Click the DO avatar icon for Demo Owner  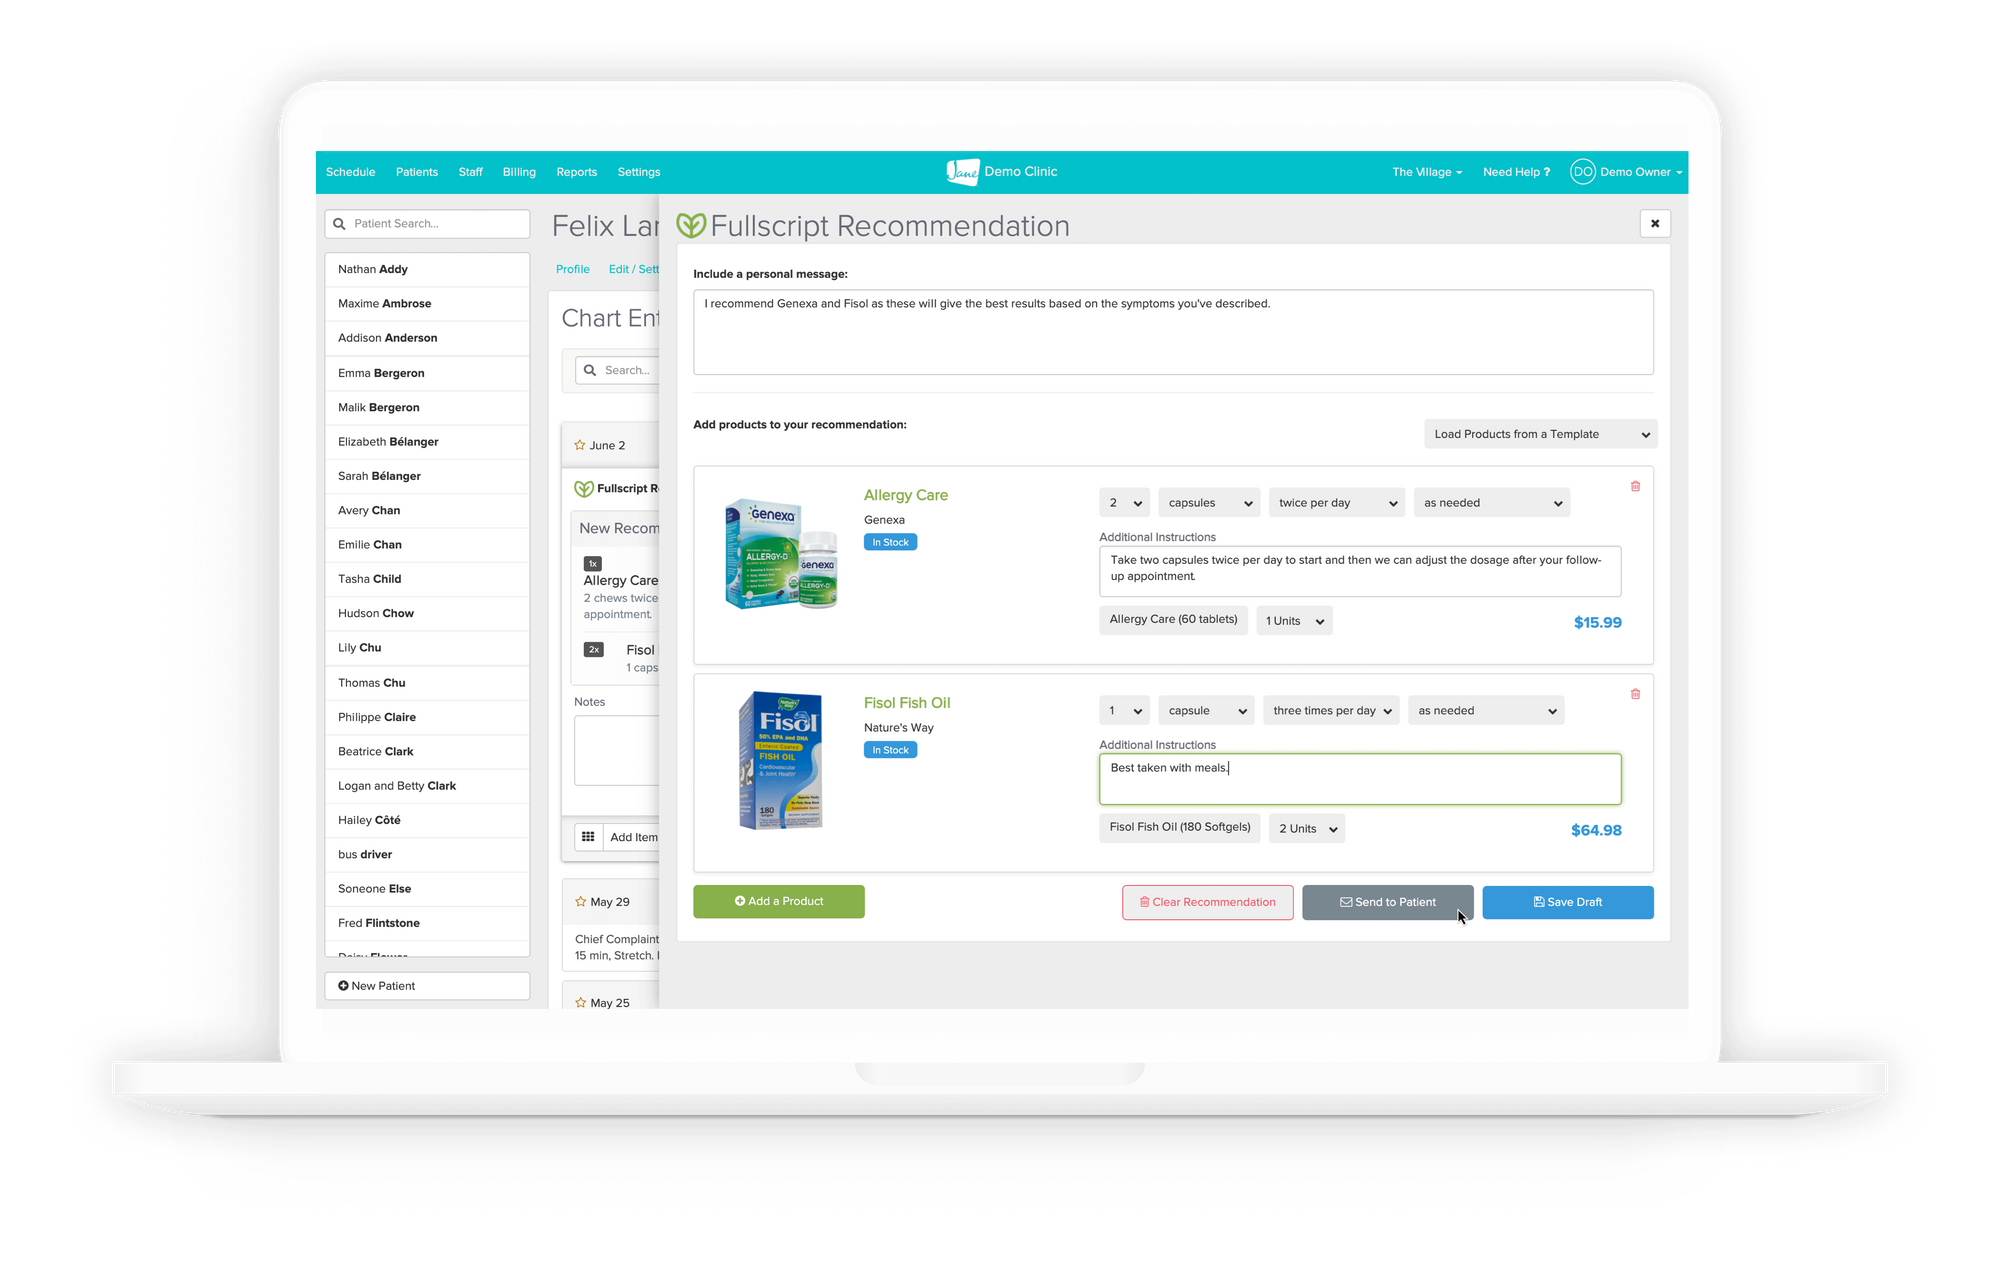[x=1582, y=172]
